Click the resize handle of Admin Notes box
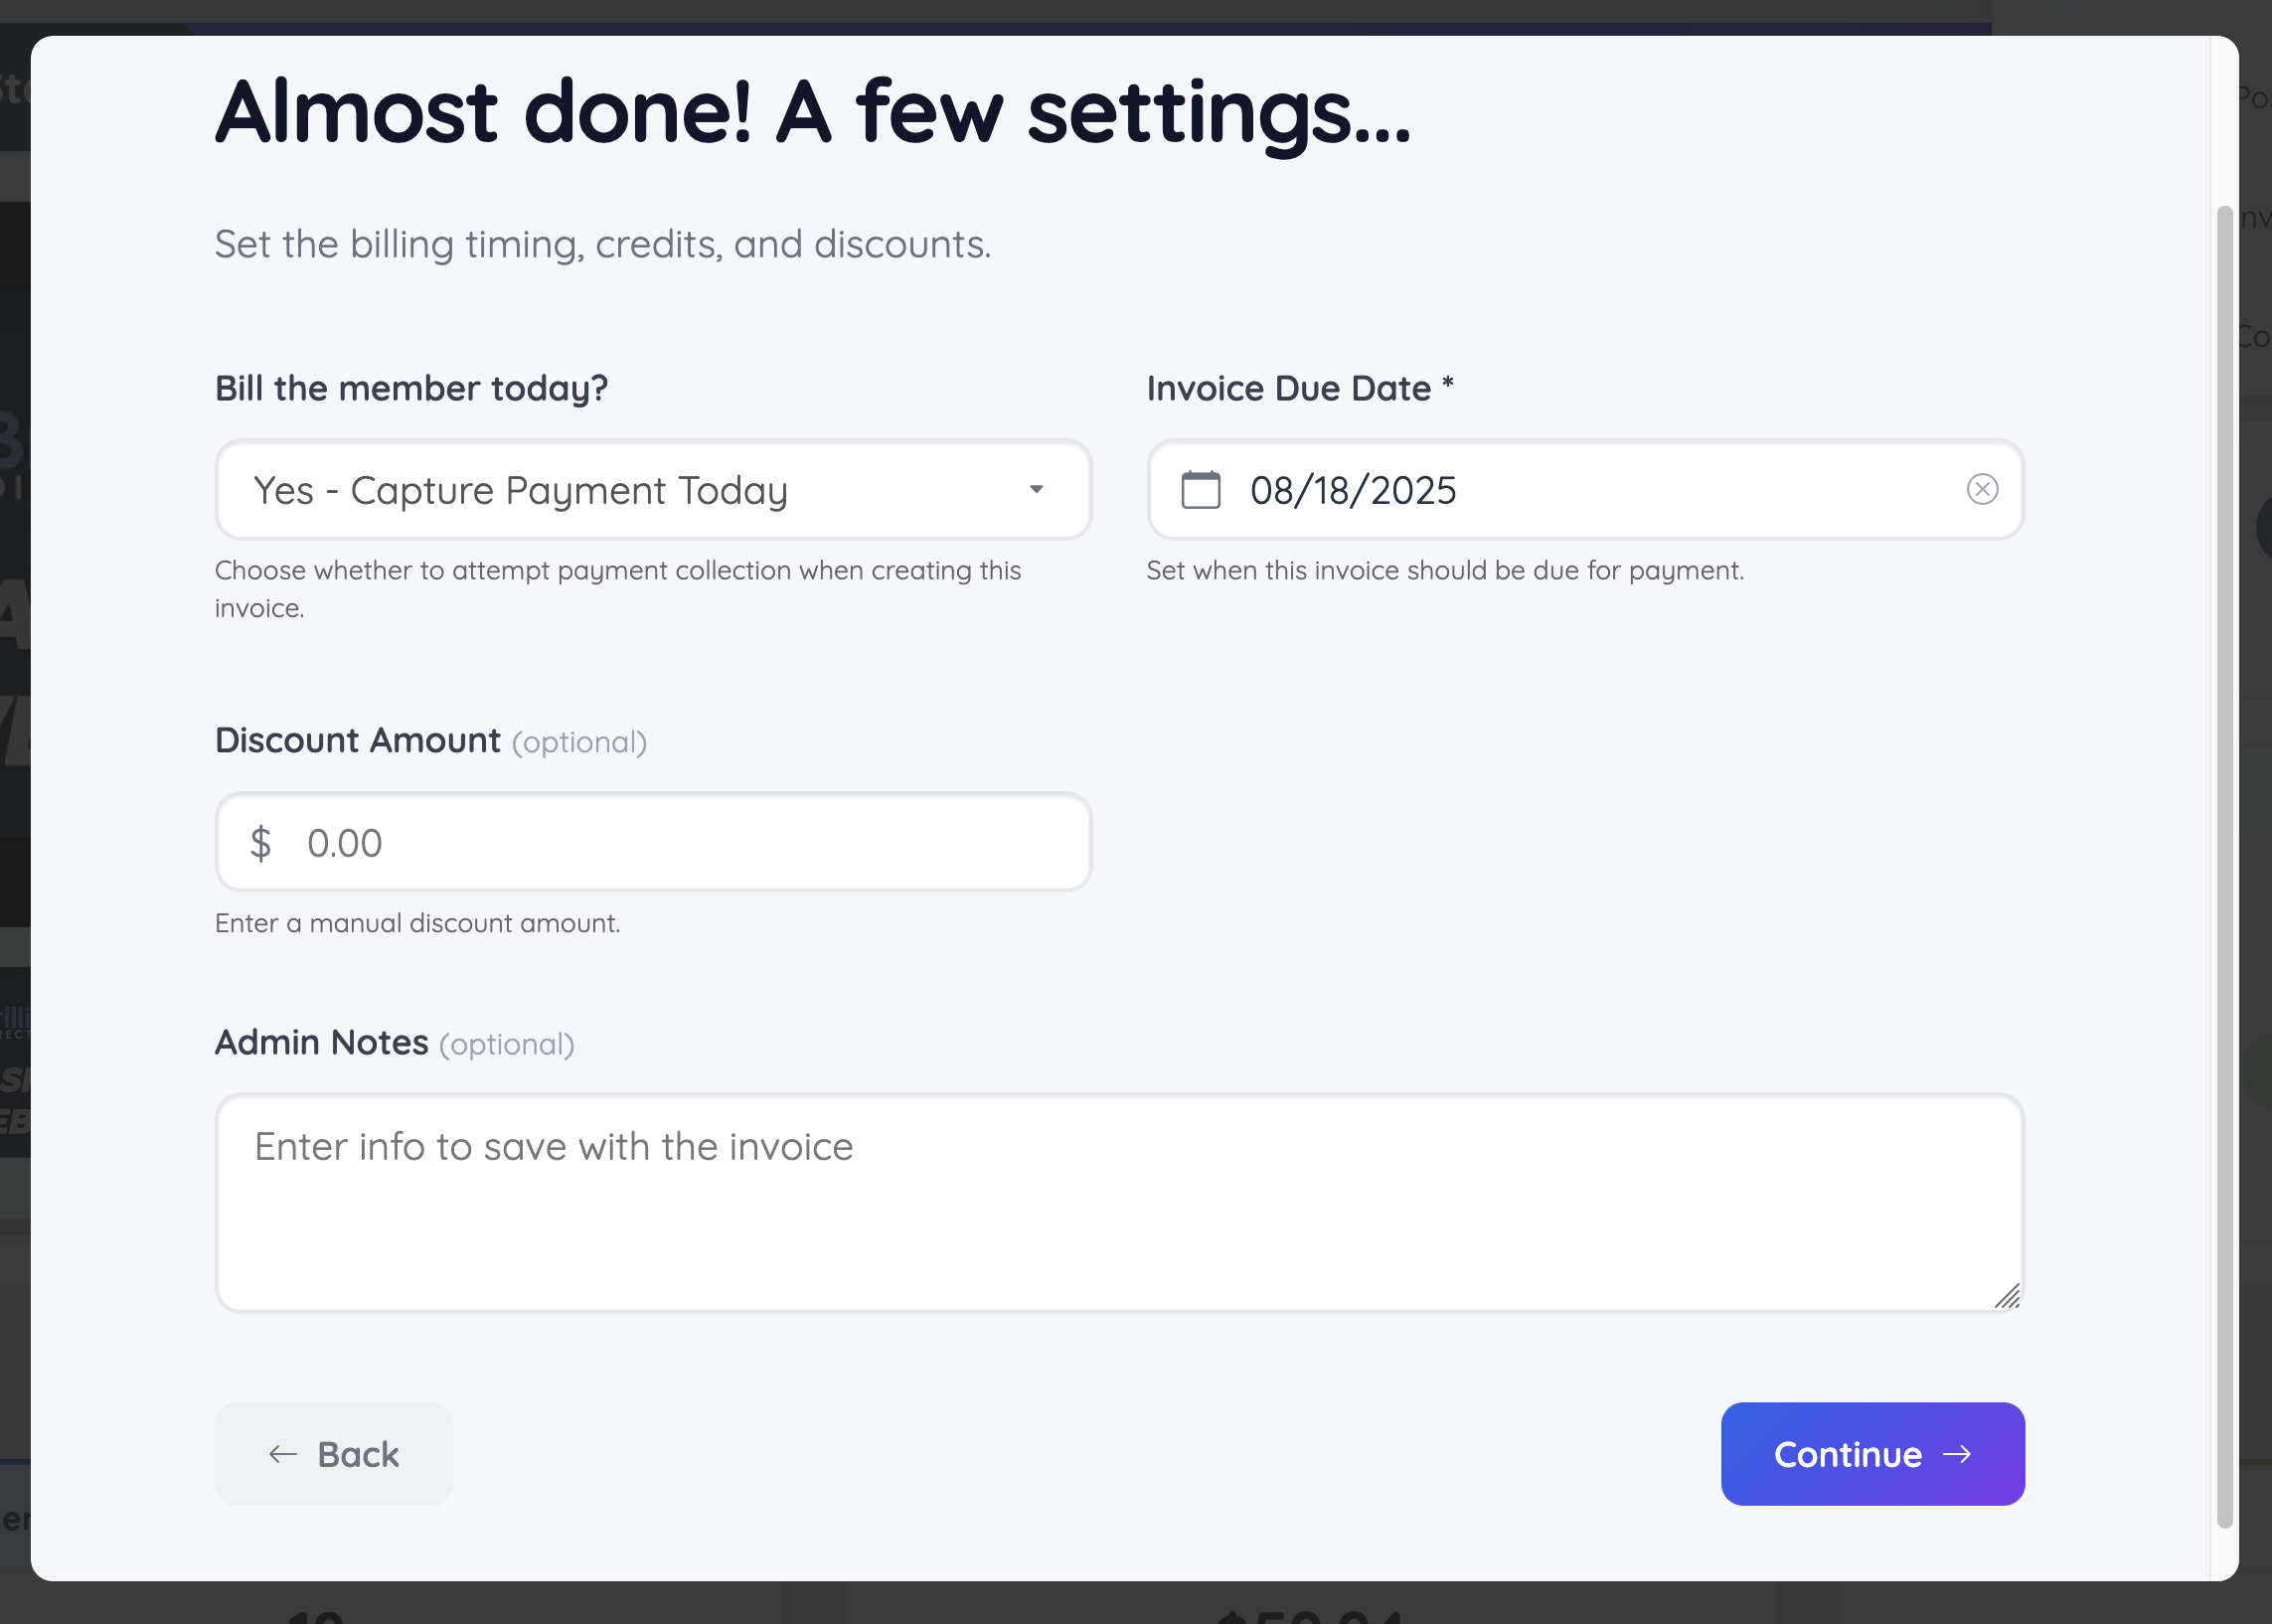The width and height of the screenshot is (2272, 1624). click(2007, 1296)
